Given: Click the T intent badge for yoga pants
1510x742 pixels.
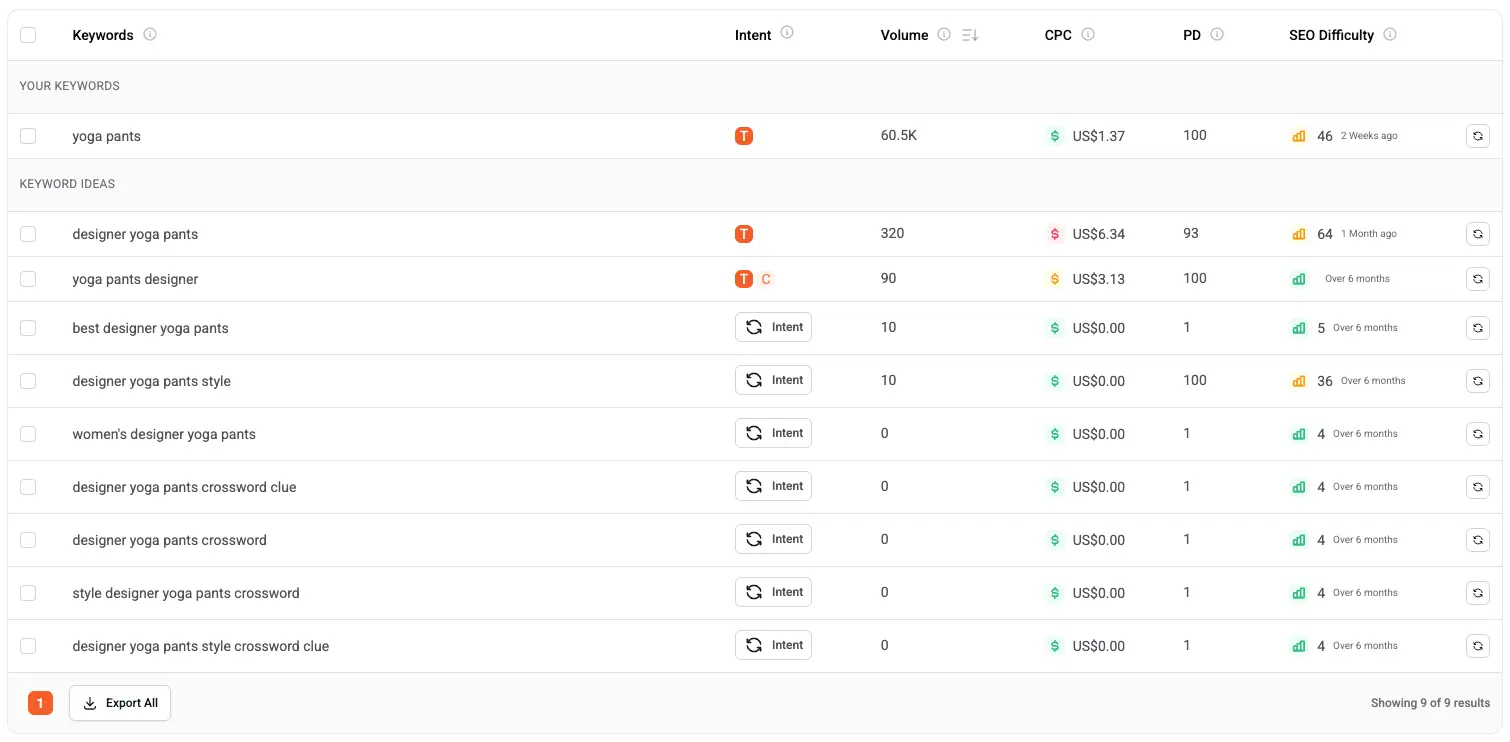Looking at the screenshot, I should (x=743, y=136).
